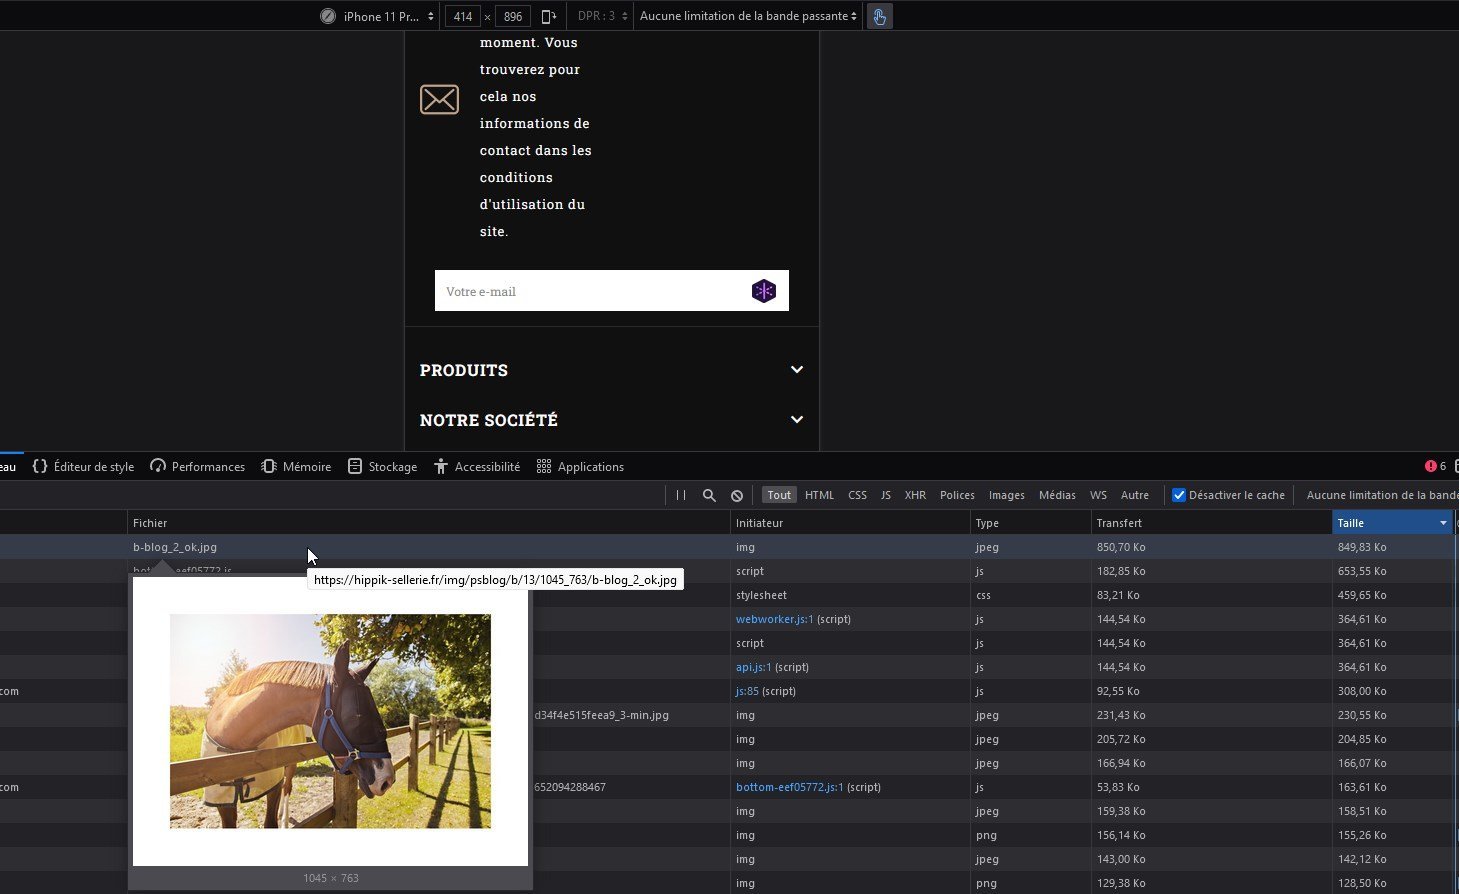The height and width of the screenshot is (894, 1459).
Task: Open the DPR selector dropdown
Action: 603,16
